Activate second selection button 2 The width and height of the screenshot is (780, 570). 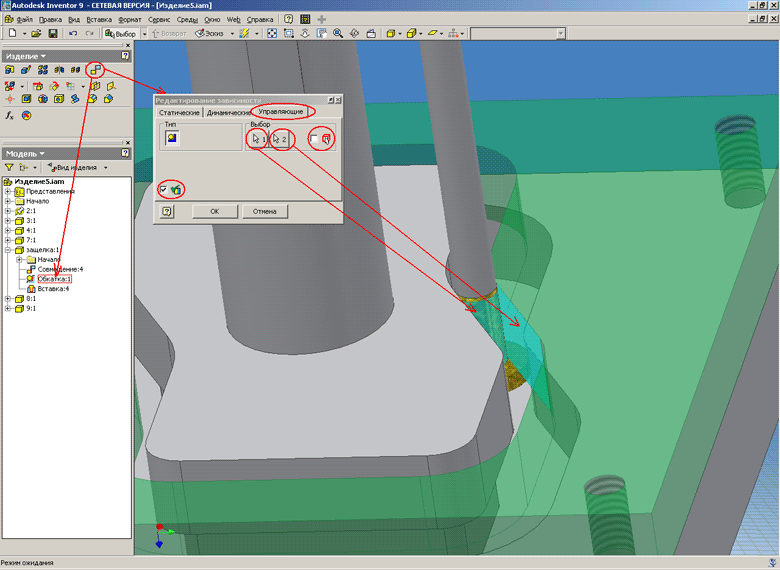pyautogui.click(x=279, y=139)
